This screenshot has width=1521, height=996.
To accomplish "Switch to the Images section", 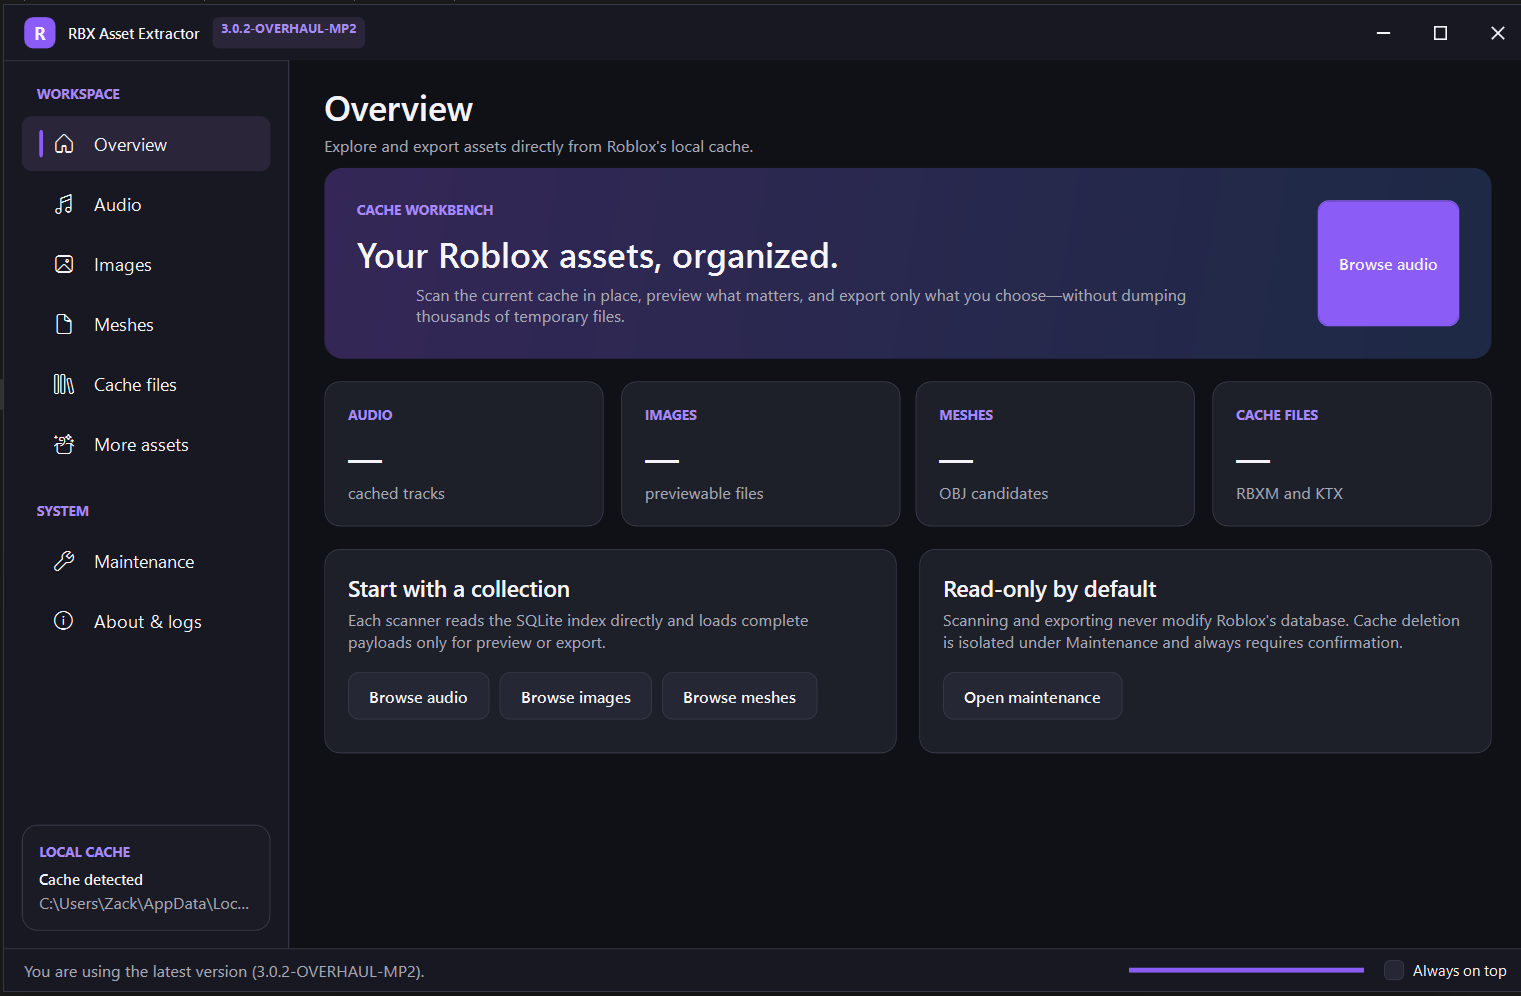I will pos(146,264).
